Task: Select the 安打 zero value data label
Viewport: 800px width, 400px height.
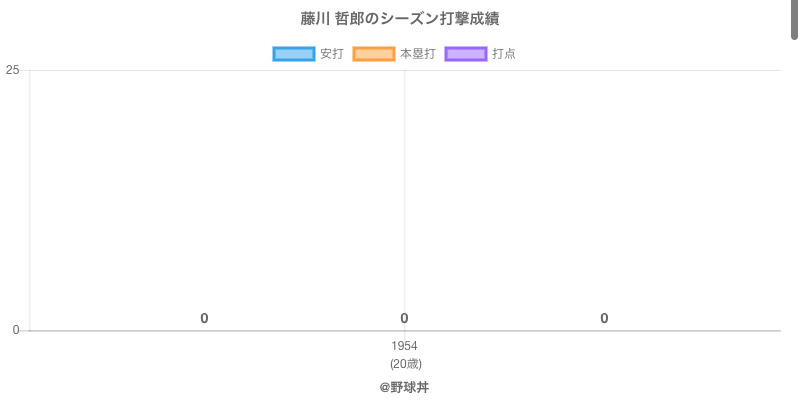Action: point(204,318)
